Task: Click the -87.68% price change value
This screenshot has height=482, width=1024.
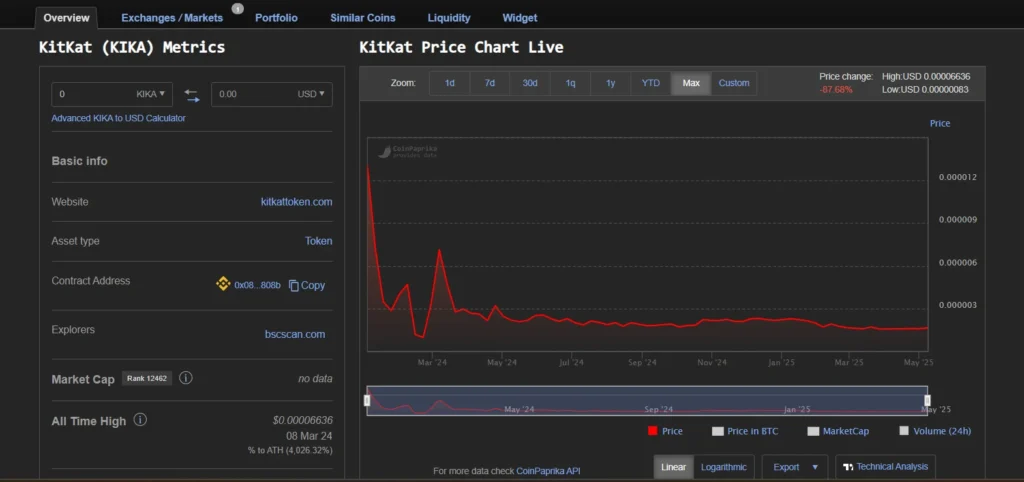Action: (836, 89)
